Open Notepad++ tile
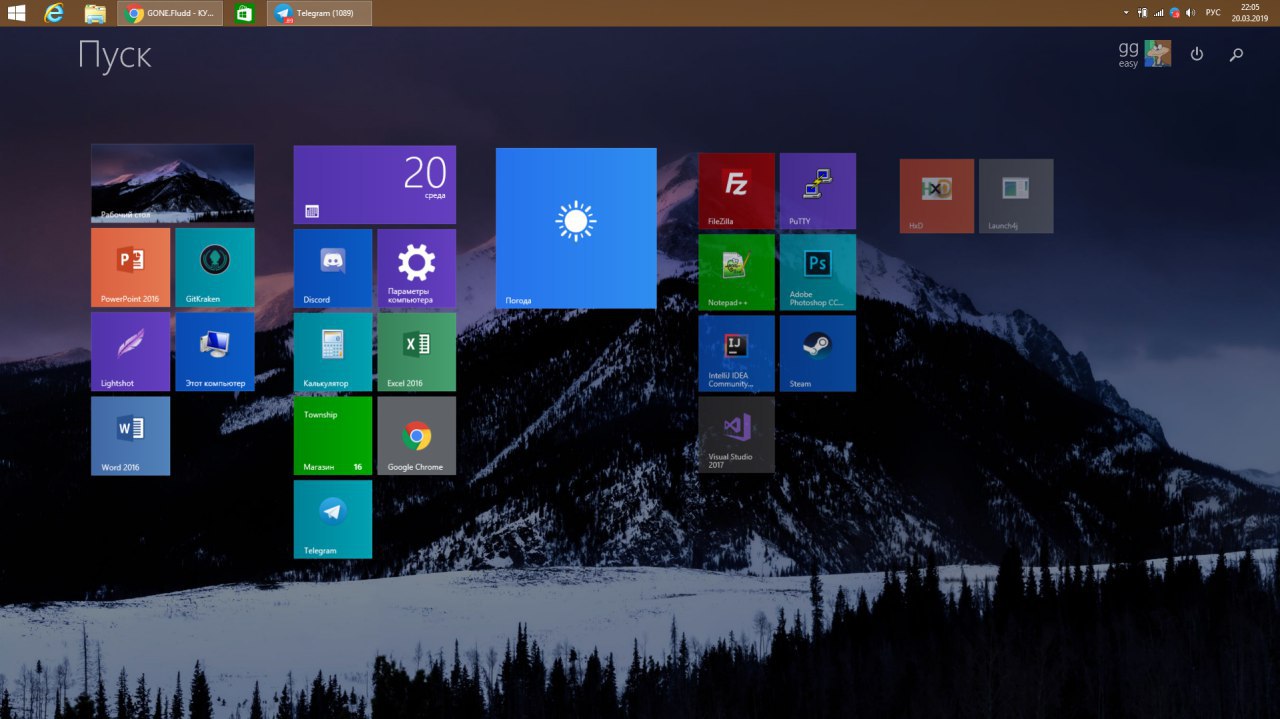Image resolution: width=1280 pixels, height=719 pixels. coord(736,272)
